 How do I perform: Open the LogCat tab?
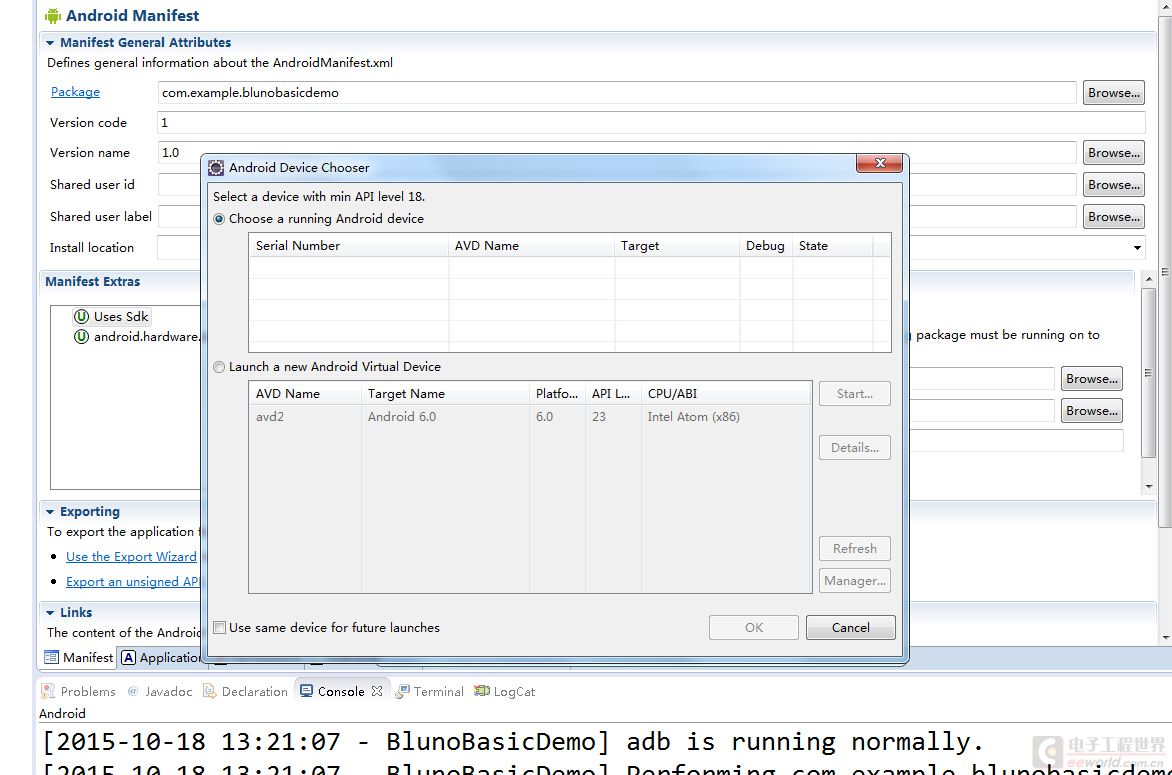click(505, 691)
